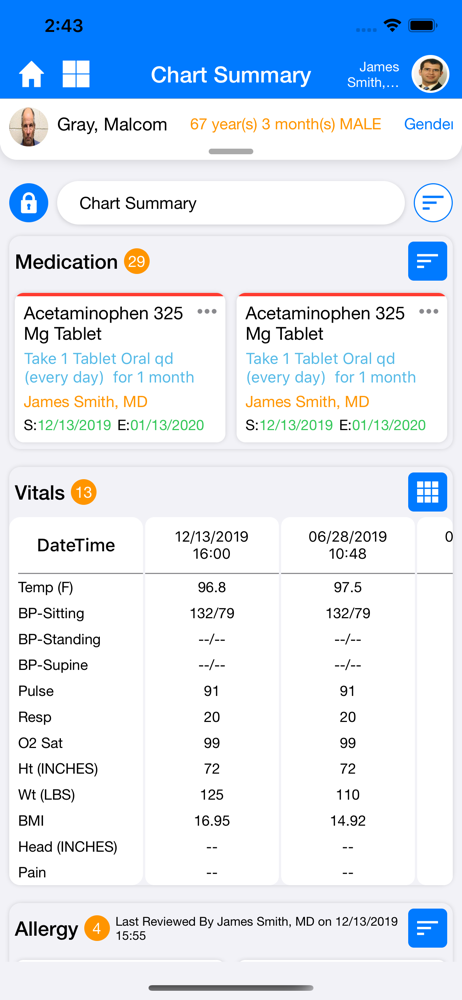Open Malcom Gray's patient photo

pos(29,126)
